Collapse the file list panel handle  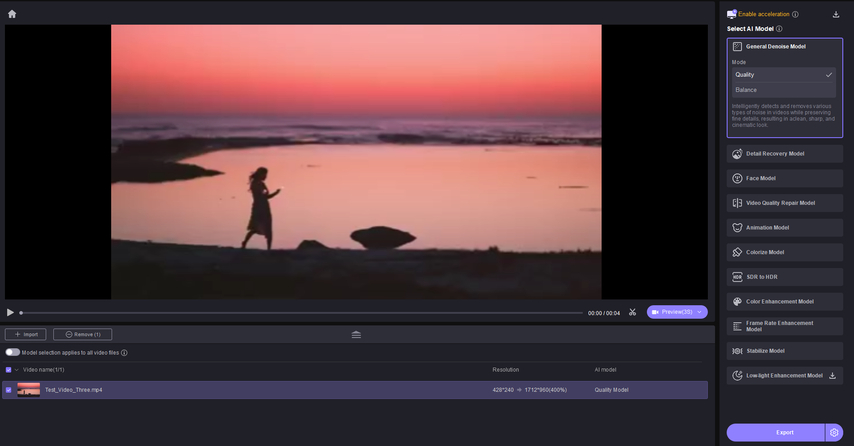[x=356, y=334]
